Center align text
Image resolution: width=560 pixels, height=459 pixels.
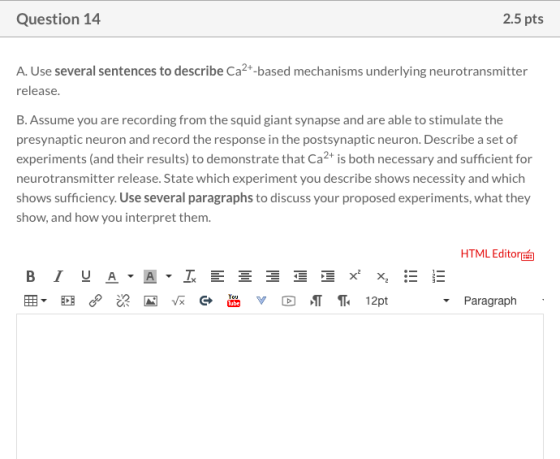coord(245,276)
